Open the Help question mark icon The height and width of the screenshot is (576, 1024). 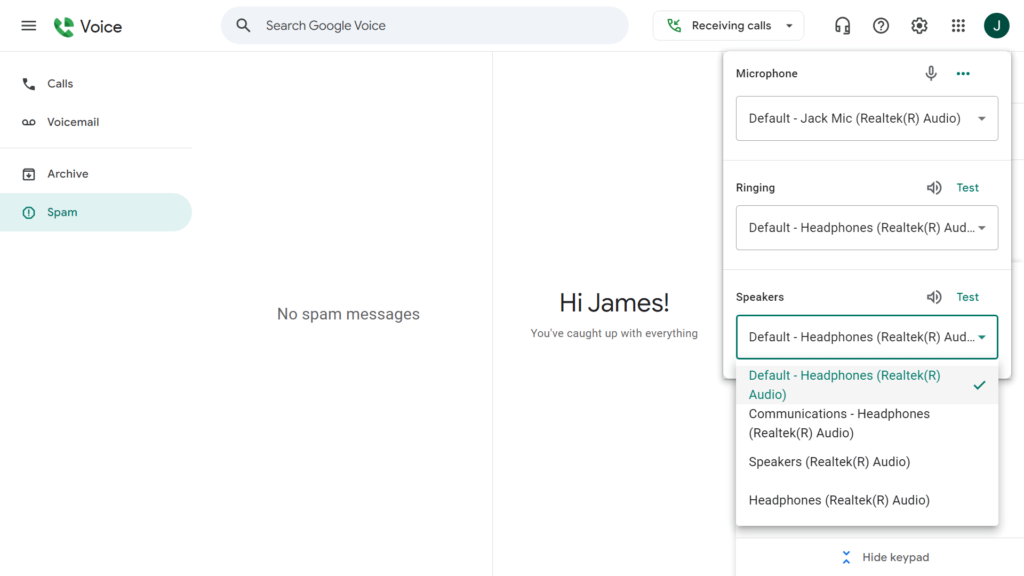click(x=881, y=25)
